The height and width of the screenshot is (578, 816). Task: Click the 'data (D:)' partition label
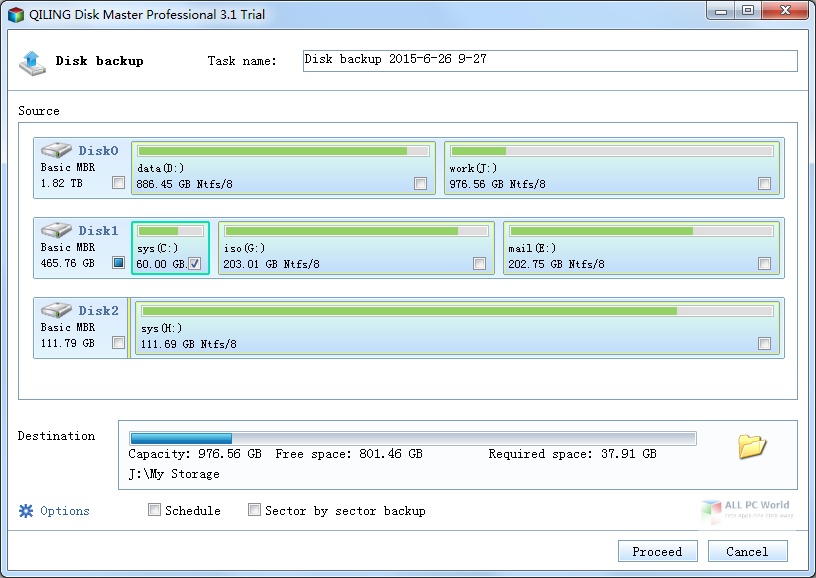coord(160,168)
